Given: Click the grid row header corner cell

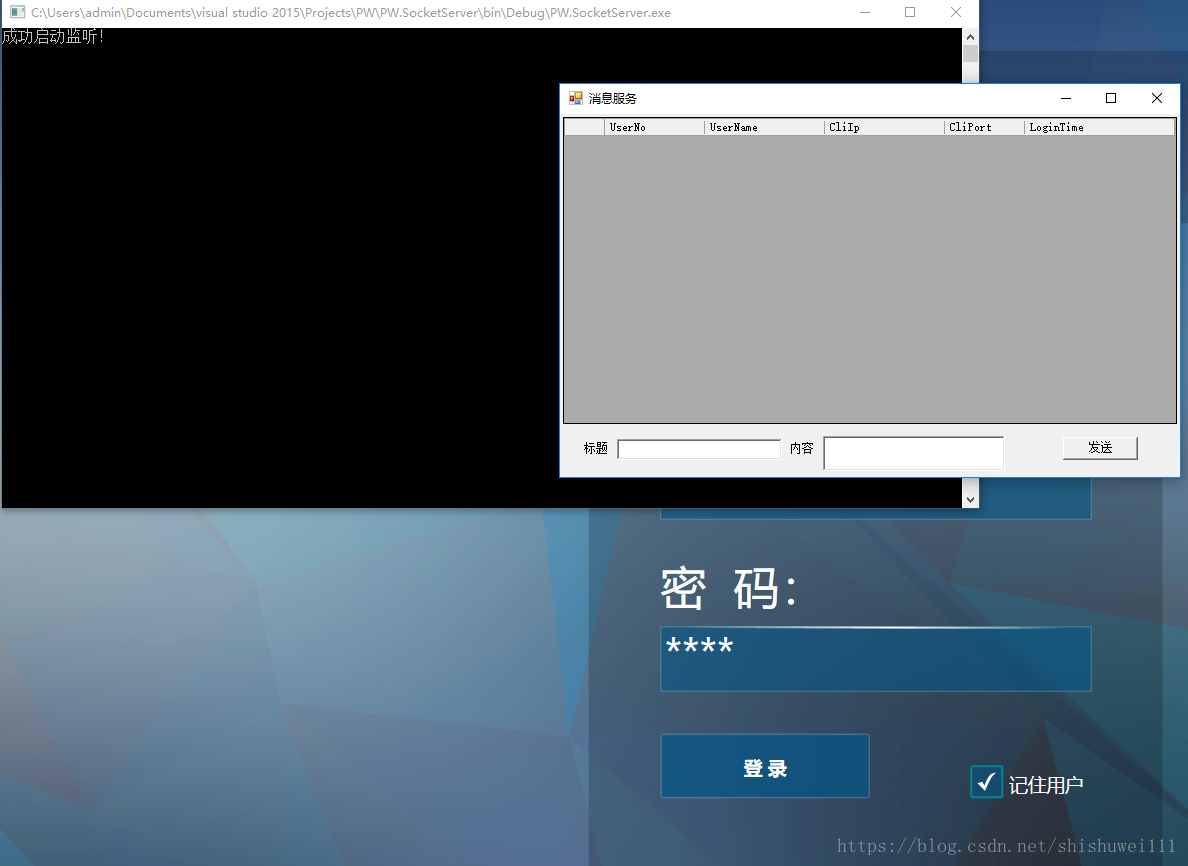Looking at the screenshot, I should point(584,127).
